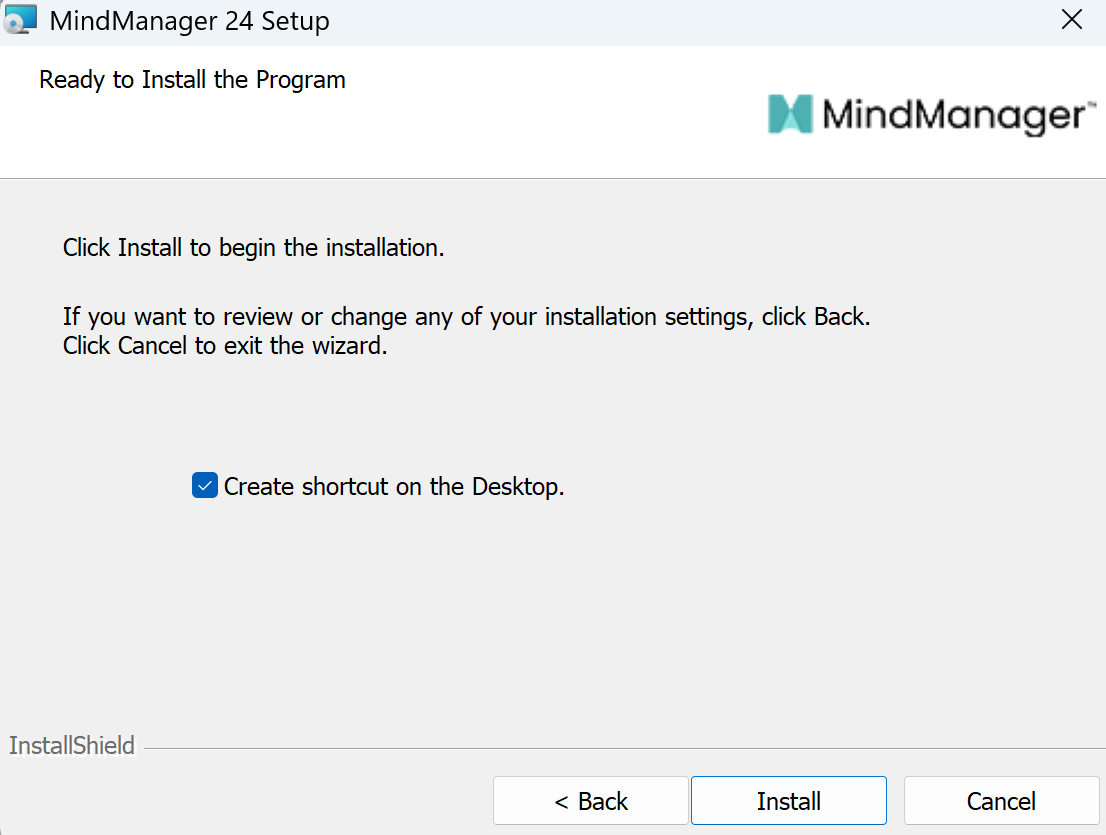Click the blank white header banner area
1106x835 pixels.
(x=500, y=130)
